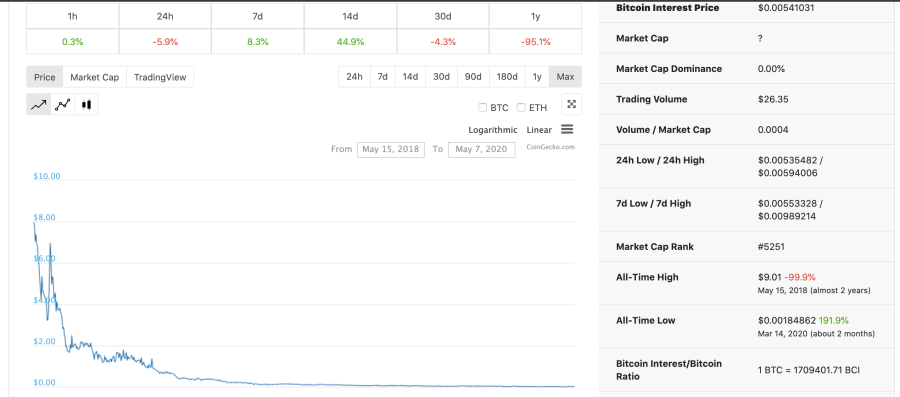900x397 pixels.
Task: Open the chart hamburger menu icon
Action: [567, 130]
